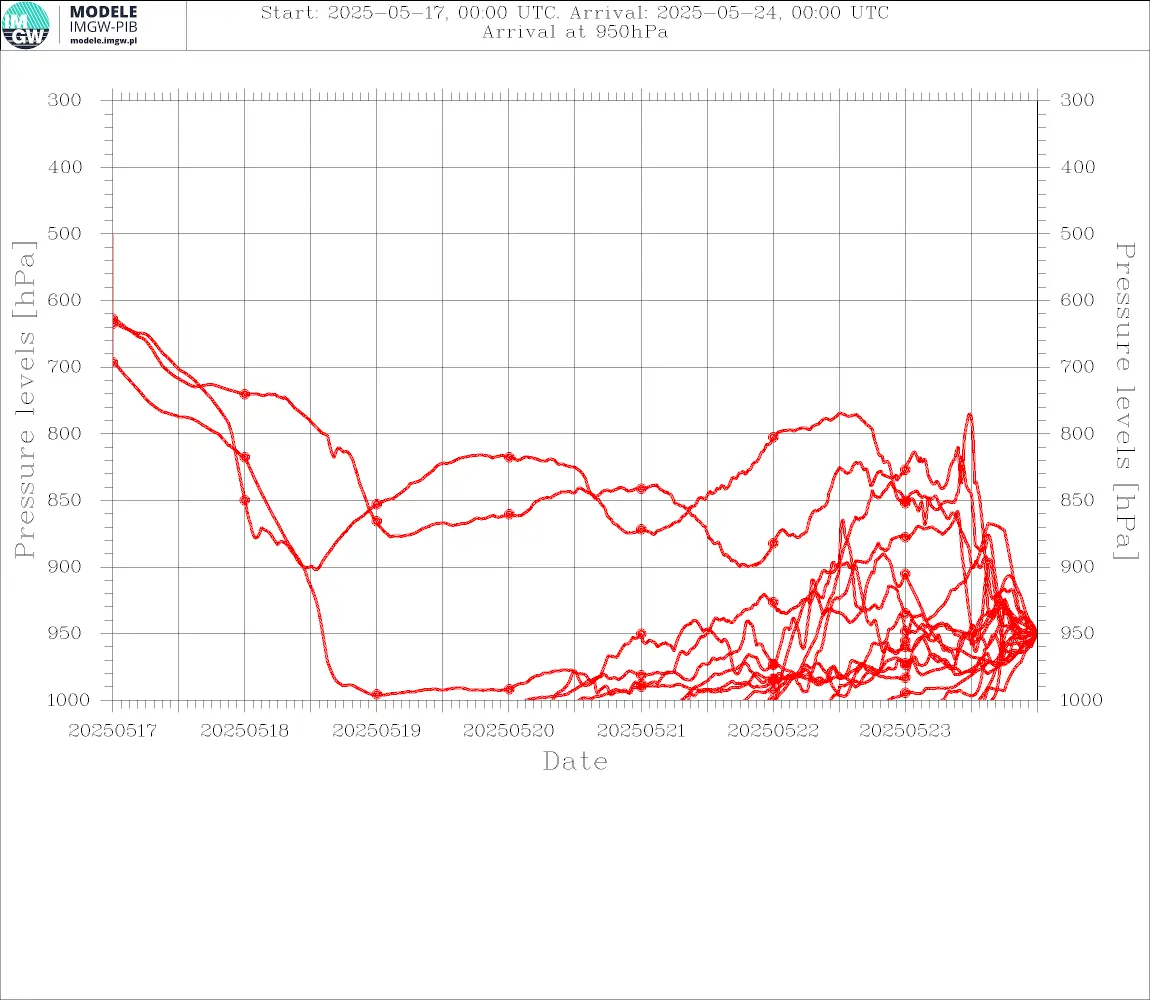The width and height of the screenshot is (1150, 1000).
Task: Click the 20250517 date axis label
Action: [x=112, y=731]
